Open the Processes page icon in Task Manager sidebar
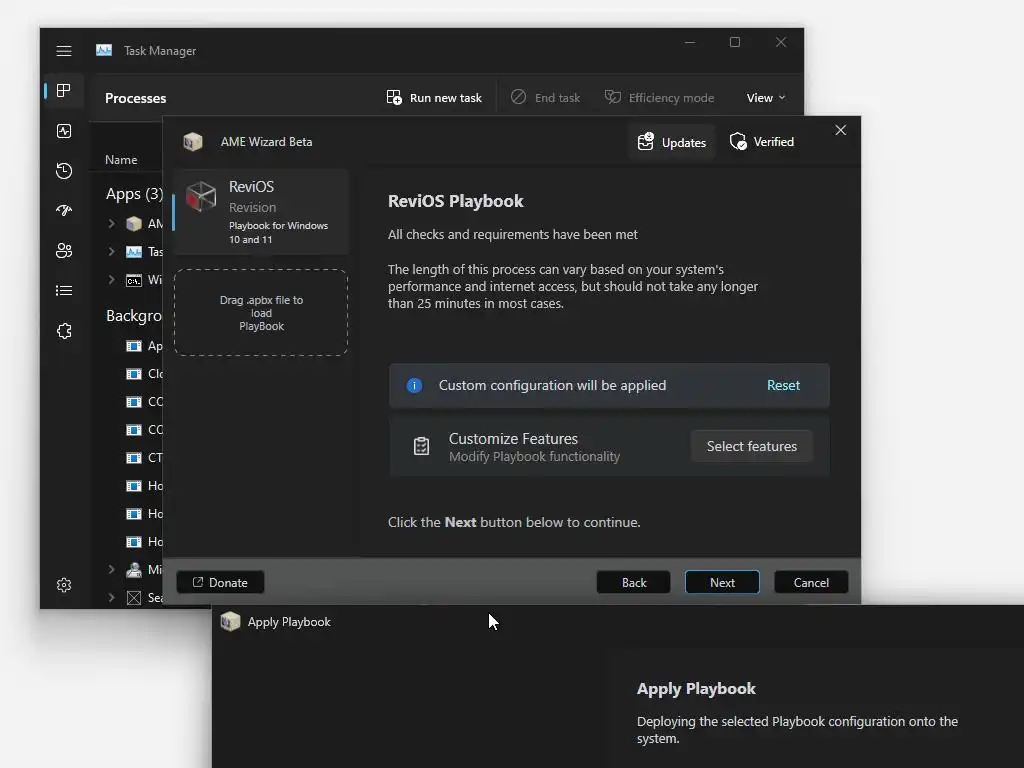Viewport: 1024px width, 768px height. 63,90
